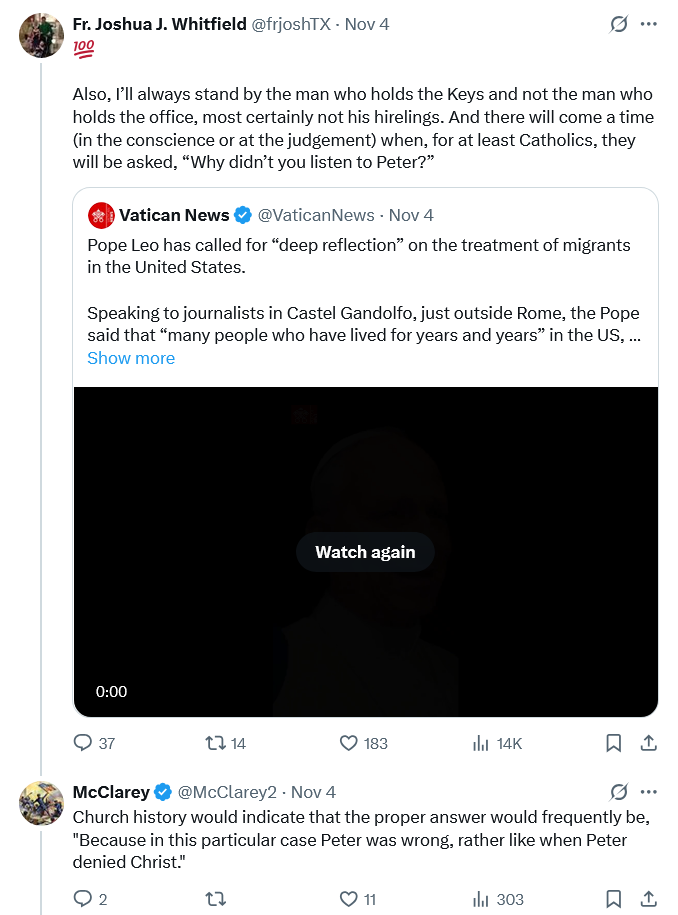Bookmark Fr. Joshua Whitfield's post
Screen dimensions: 678x915
pos(614,743)
